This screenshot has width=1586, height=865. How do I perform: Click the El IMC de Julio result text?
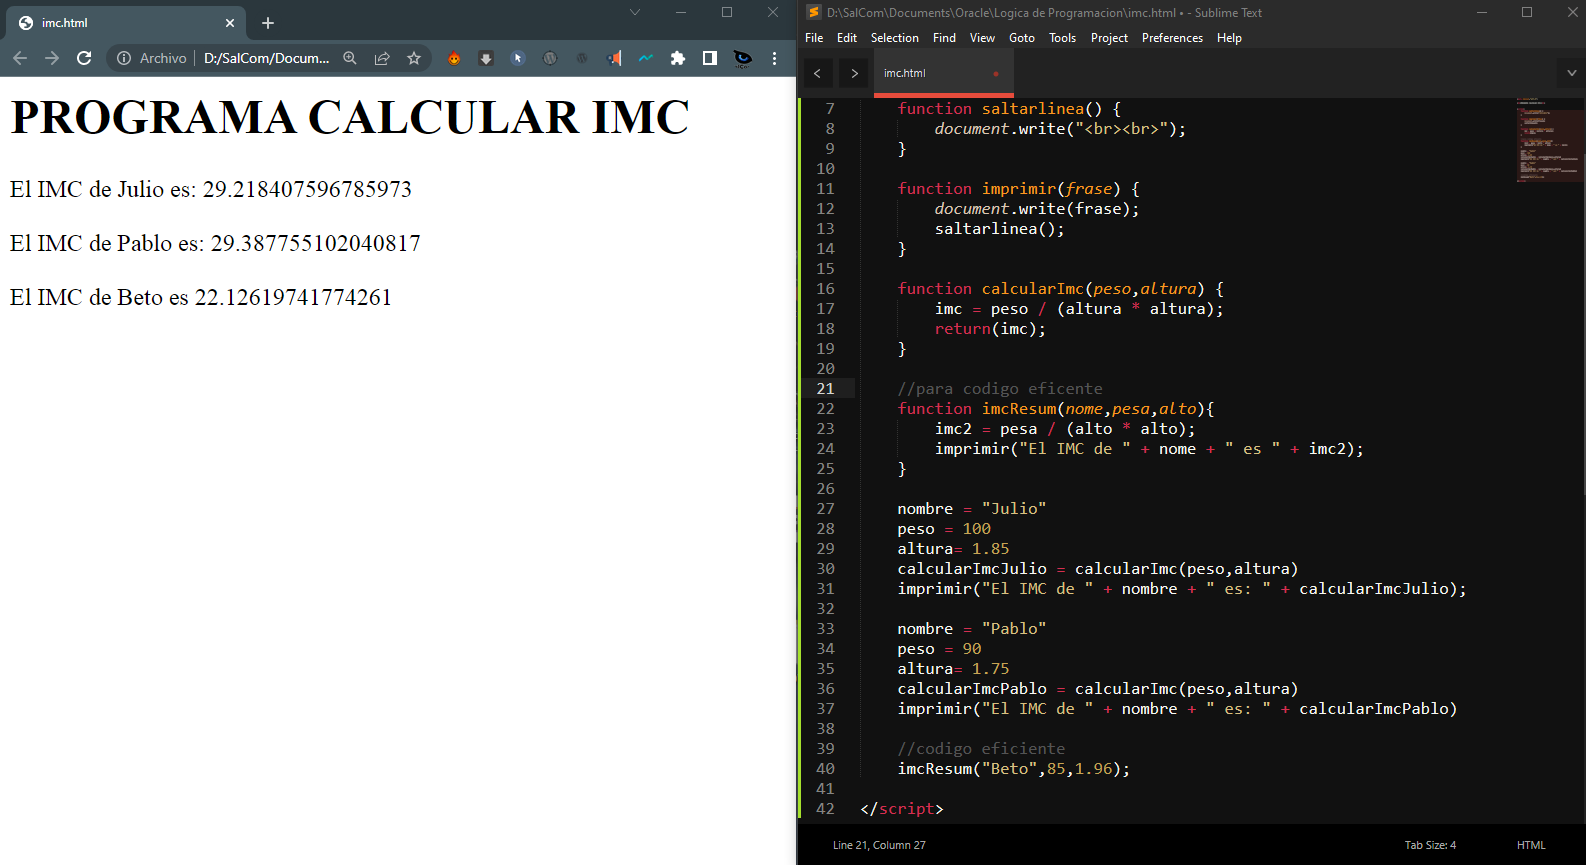point(211,189)
